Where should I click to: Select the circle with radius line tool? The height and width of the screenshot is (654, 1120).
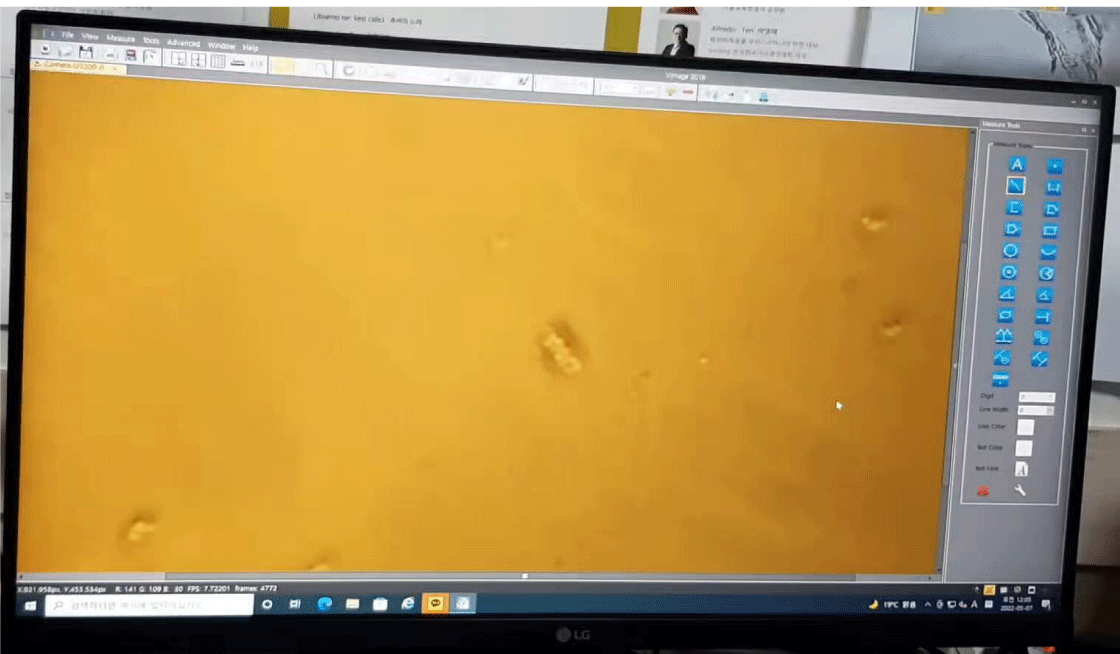tap(1046, 273)
